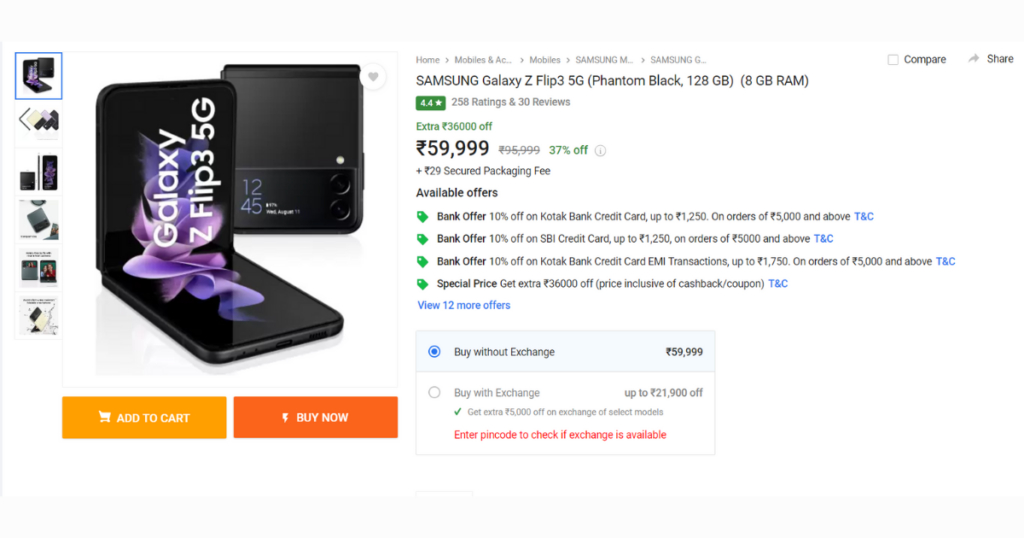Click green tag icon beside Special Price offer
The height and width of the screenshot is (538, 1024).
423,284
